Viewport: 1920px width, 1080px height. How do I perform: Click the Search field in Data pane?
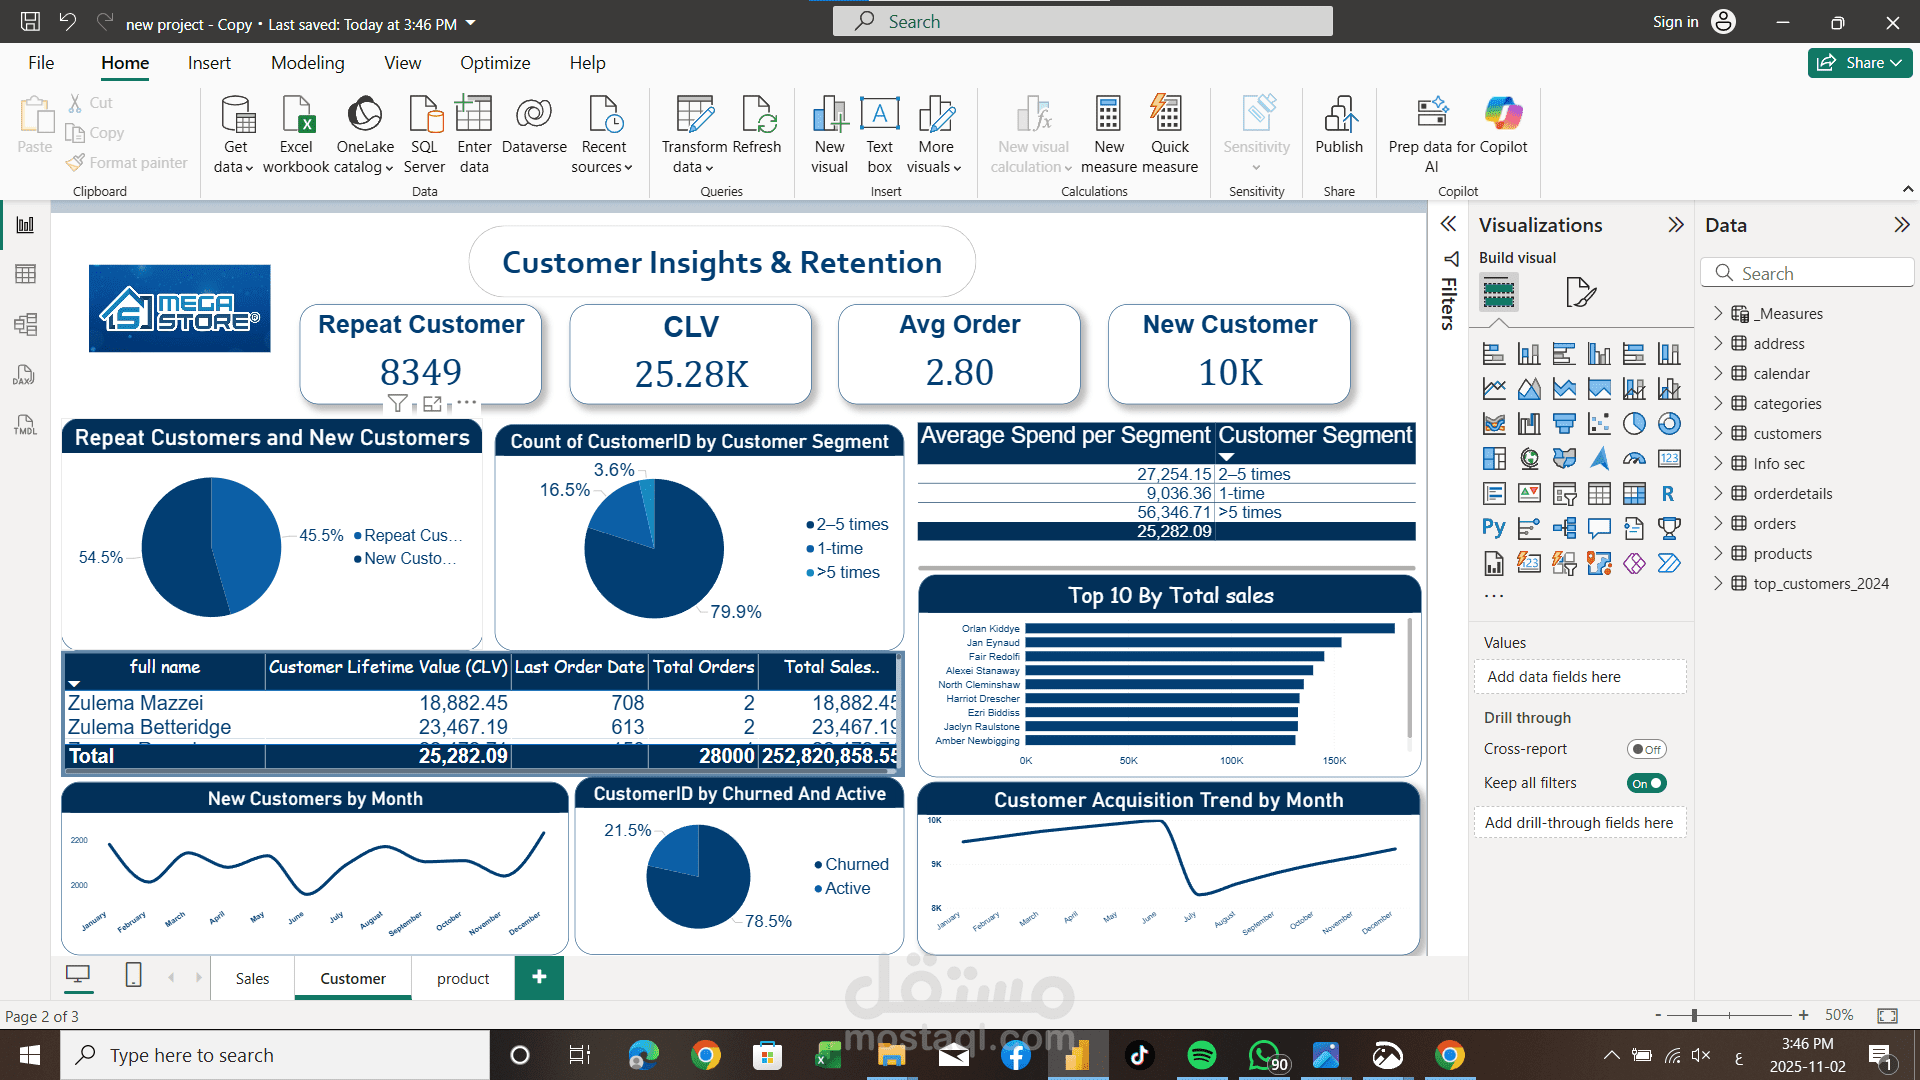point(1807,272)
